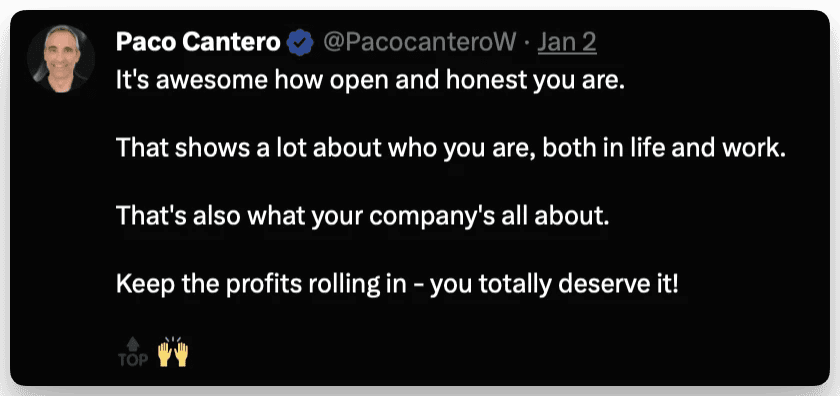Open Paco Cantero's profile photo
Image resolution: width=840 pixels, height=396 pixels.
point(61,59)
